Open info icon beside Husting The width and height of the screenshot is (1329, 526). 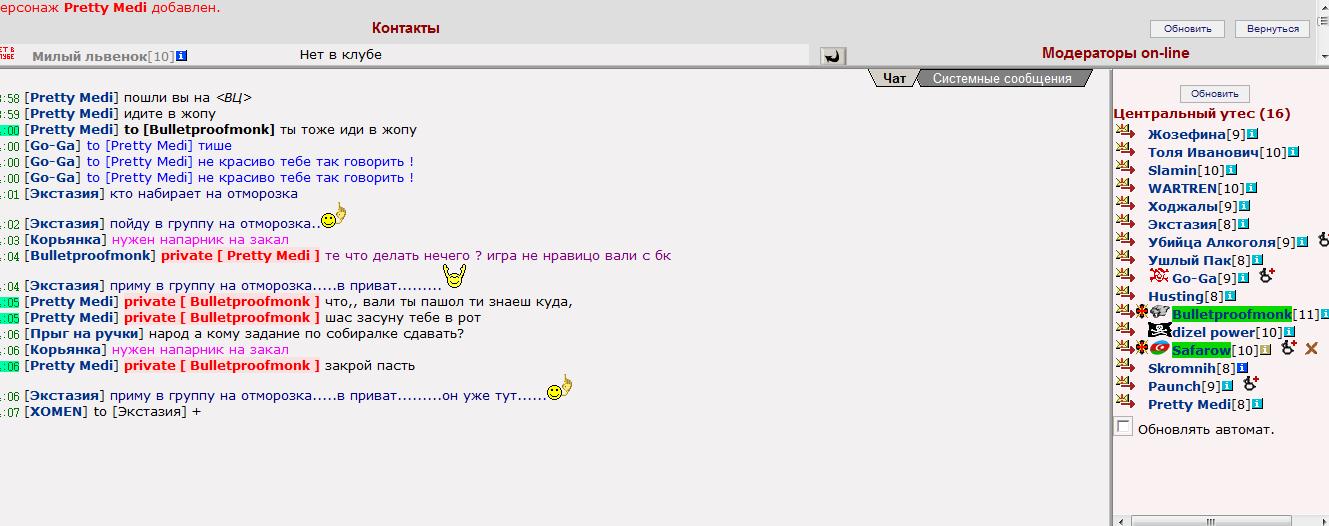(1230, 296)
